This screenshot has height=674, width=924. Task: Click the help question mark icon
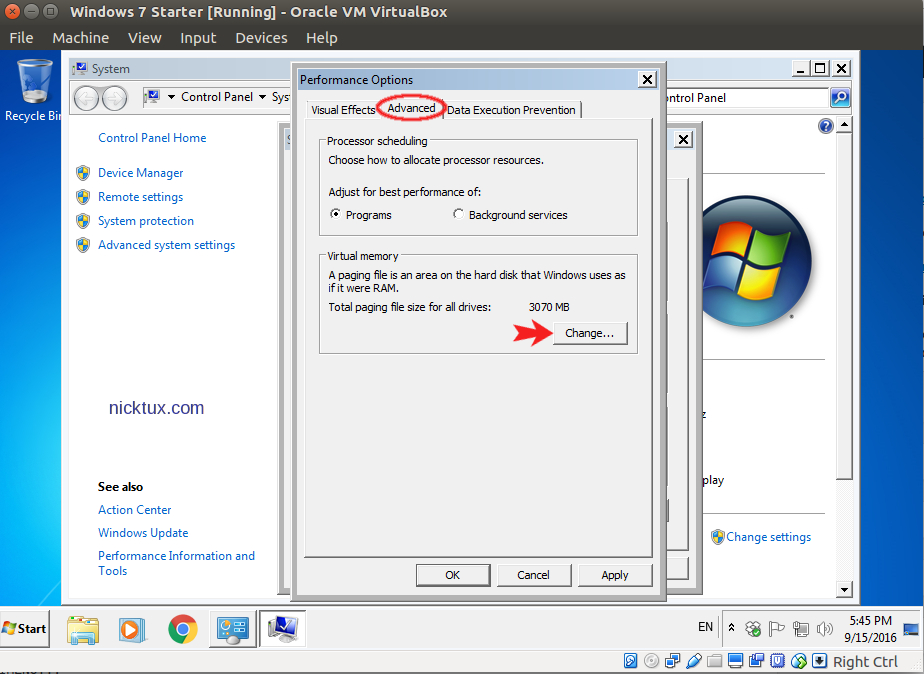tap(825, 126)
